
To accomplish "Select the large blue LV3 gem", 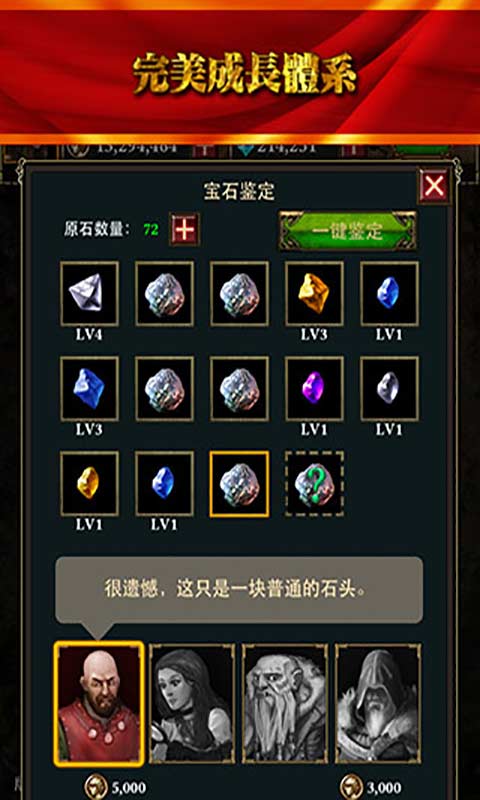I will (x=89, y=389).
